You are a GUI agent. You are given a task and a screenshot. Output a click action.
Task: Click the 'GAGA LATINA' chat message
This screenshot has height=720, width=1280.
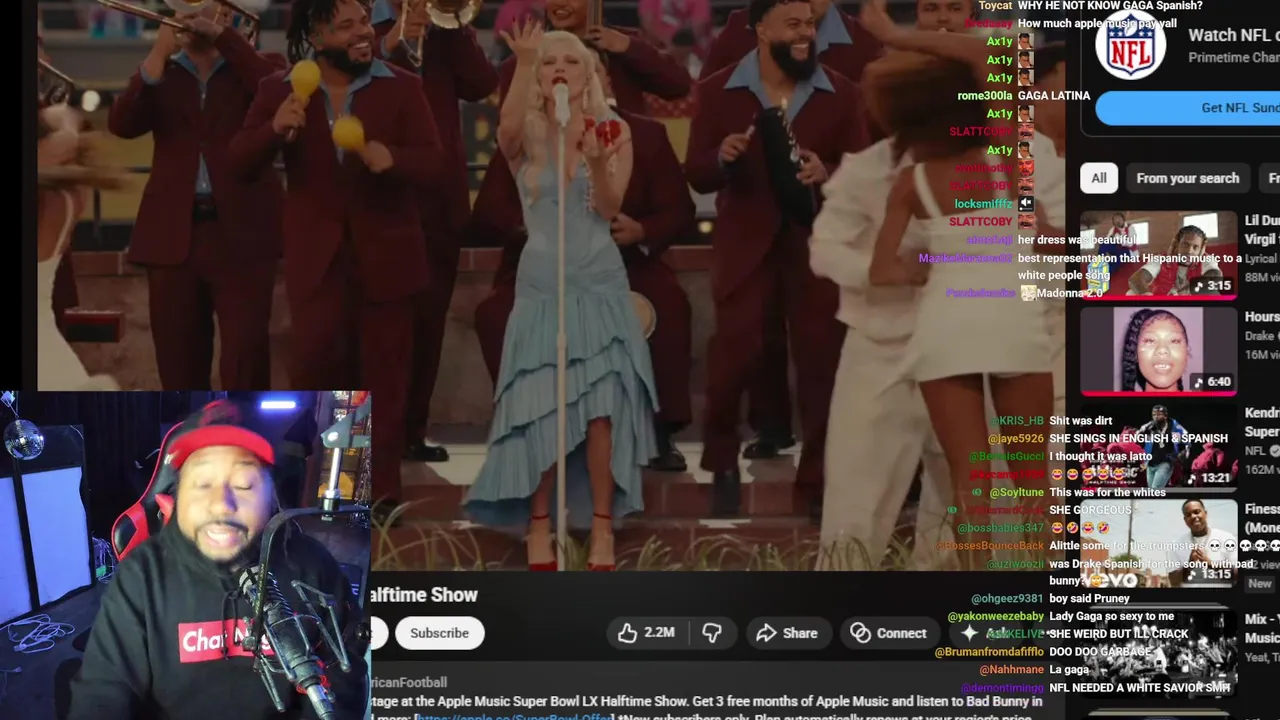coord(1054,96)
